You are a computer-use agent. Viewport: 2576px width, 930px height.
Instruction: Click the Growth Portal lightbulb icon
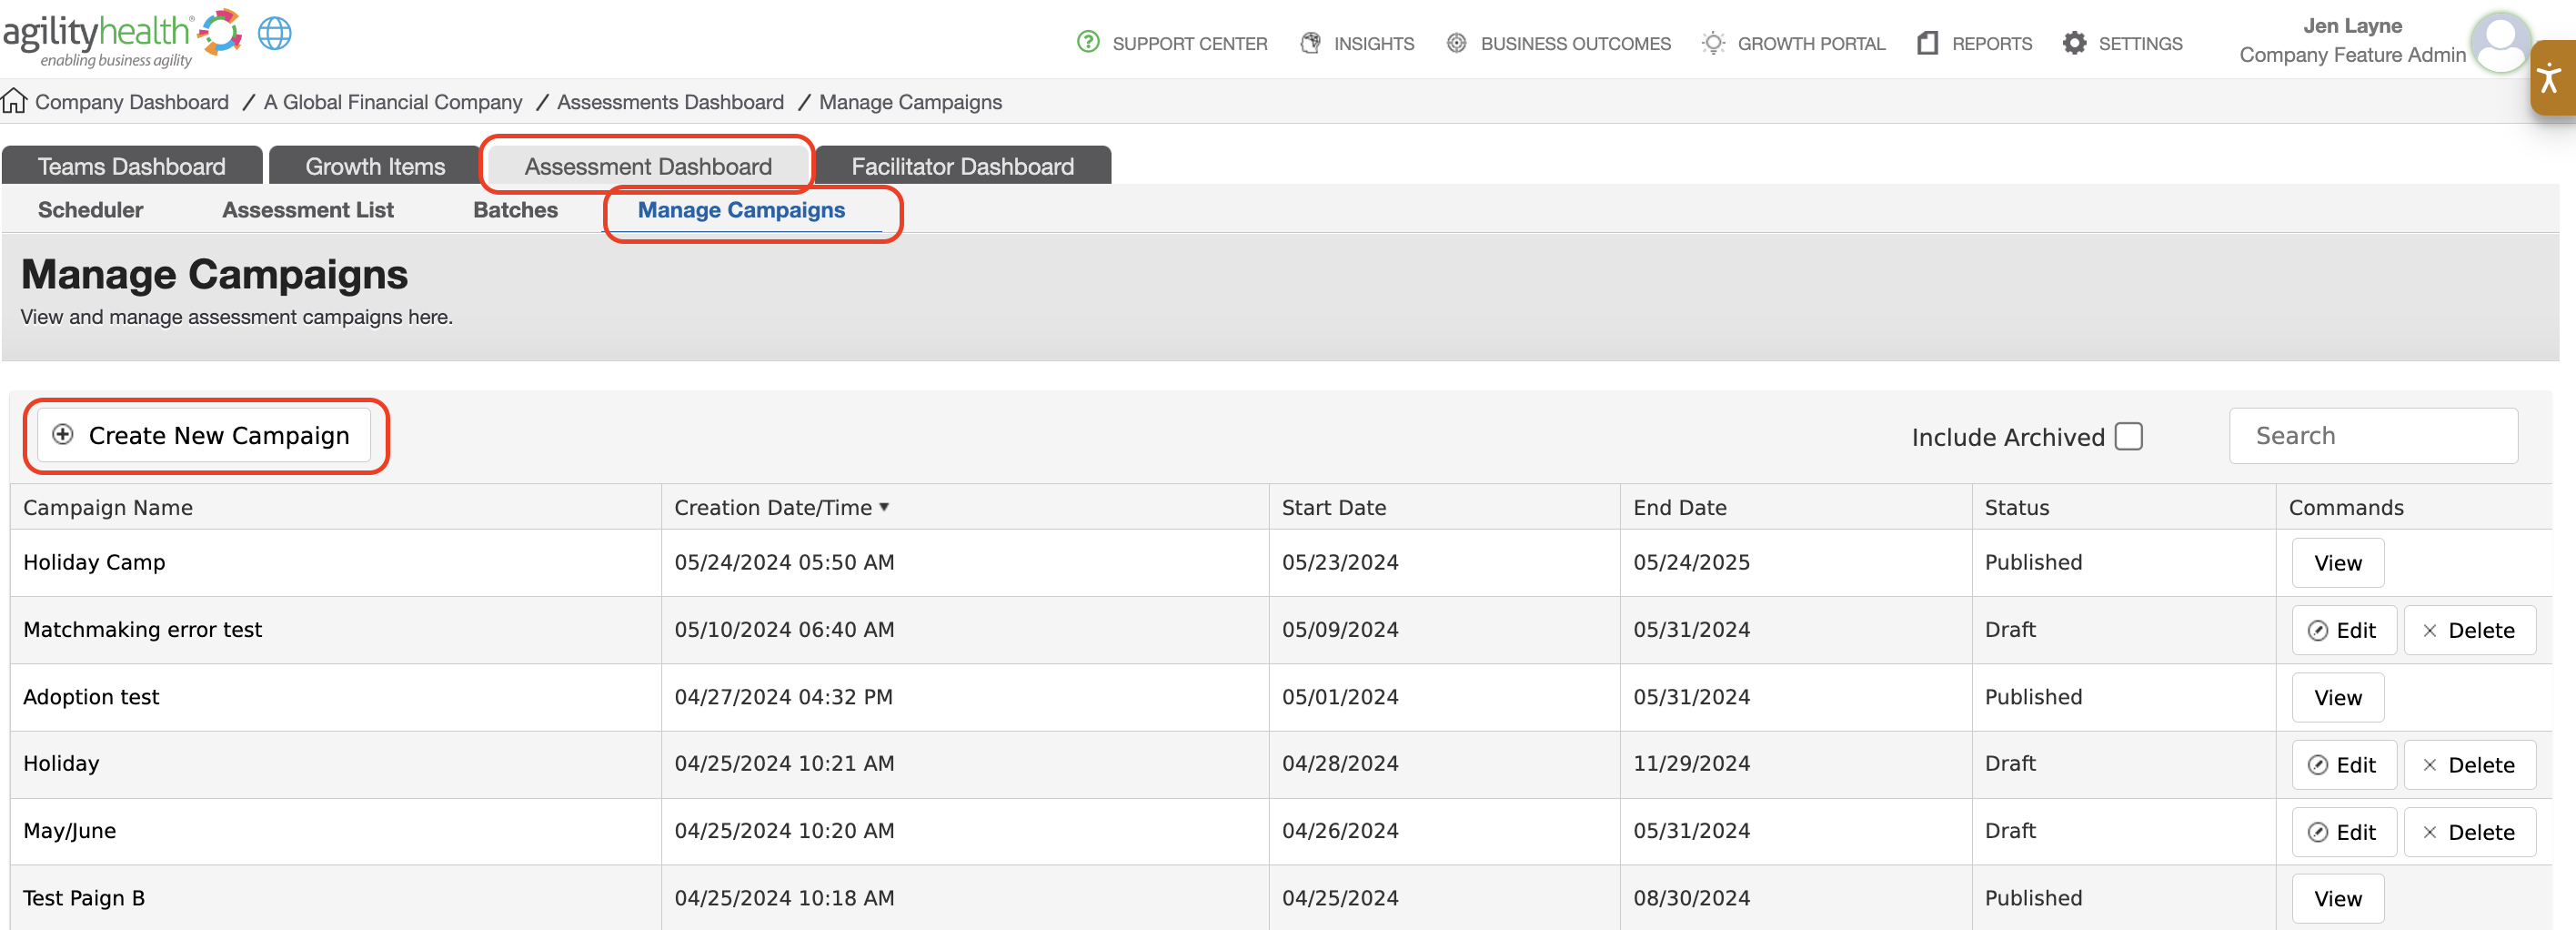[x=1713, y=43]
